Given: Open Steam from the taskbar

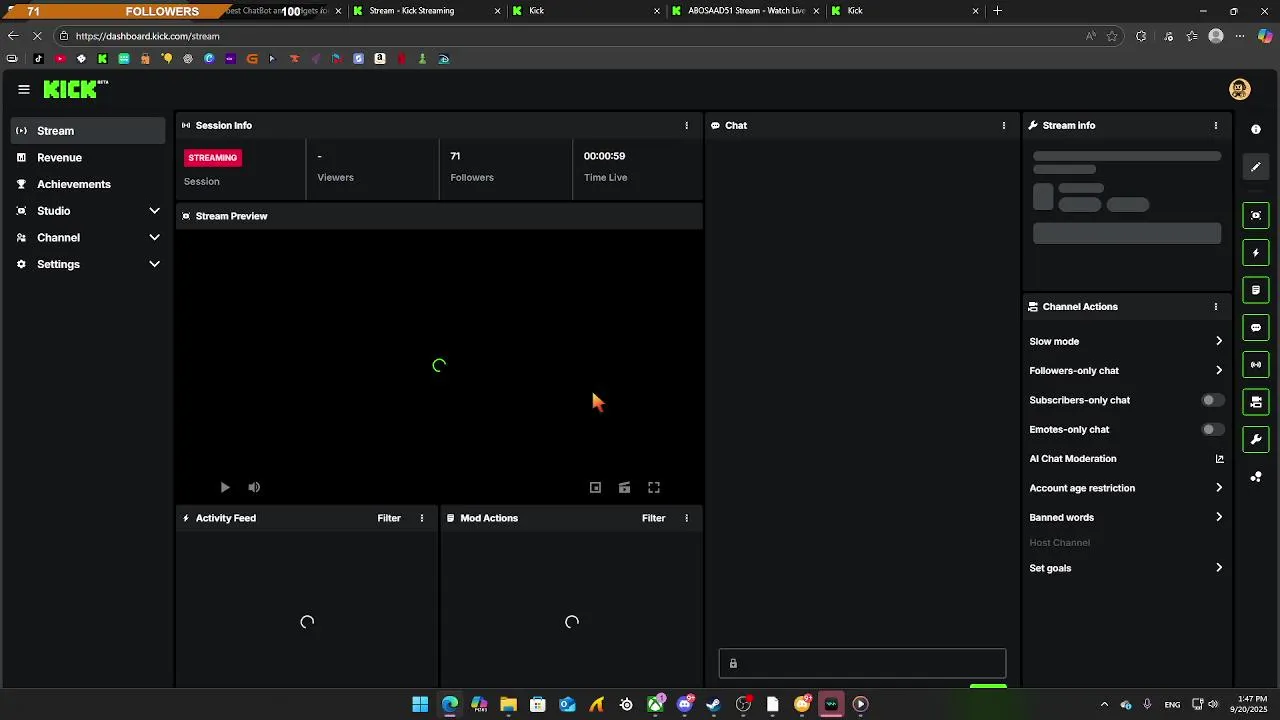Looking at the screenshot, I should (x=713, y=704).
